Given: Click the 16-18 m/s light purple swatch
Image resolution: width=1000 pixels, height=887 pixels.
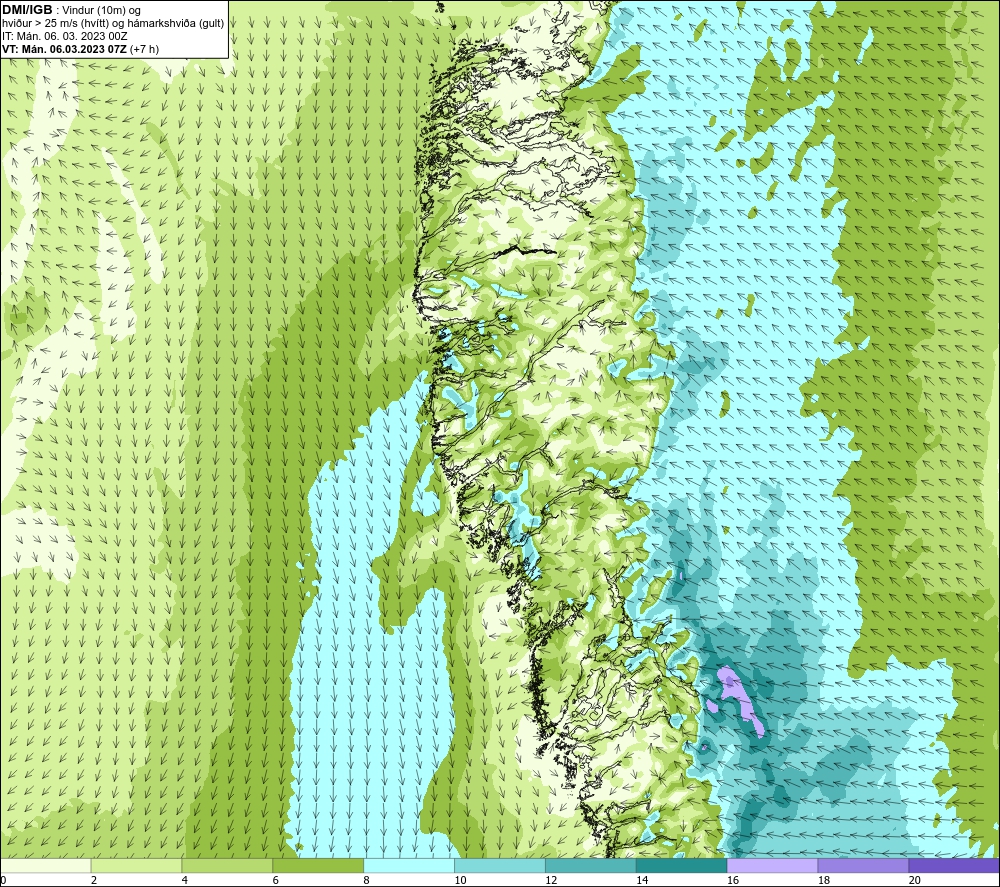Looking at the screenshot, I should [772, 865].
